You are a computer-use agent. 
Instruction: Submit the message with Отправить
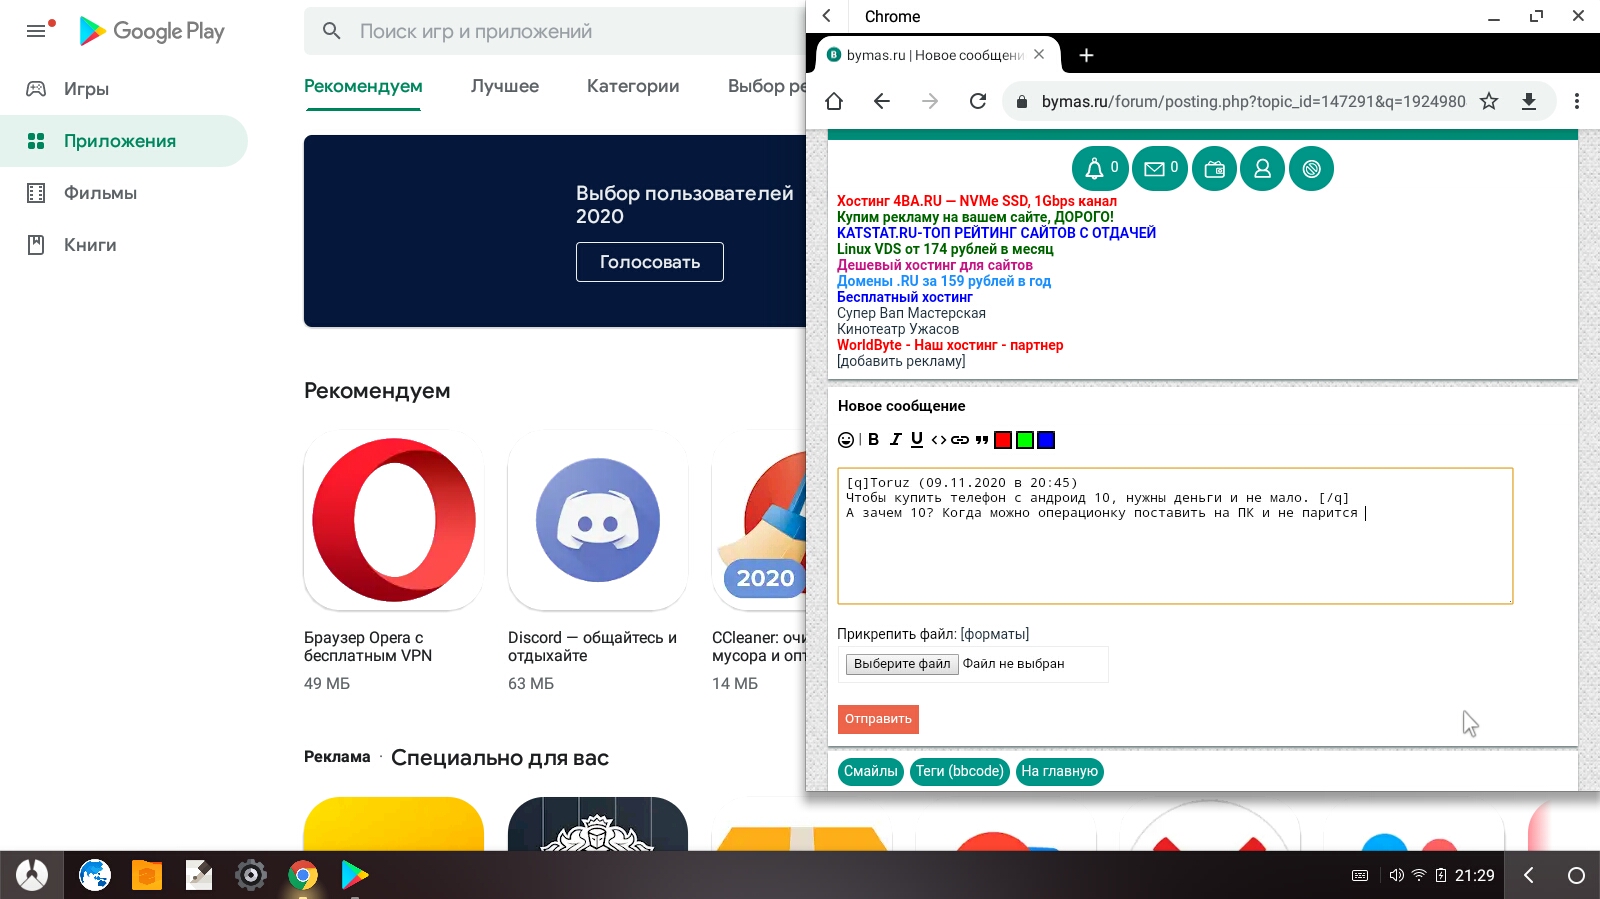coord(878,719)
